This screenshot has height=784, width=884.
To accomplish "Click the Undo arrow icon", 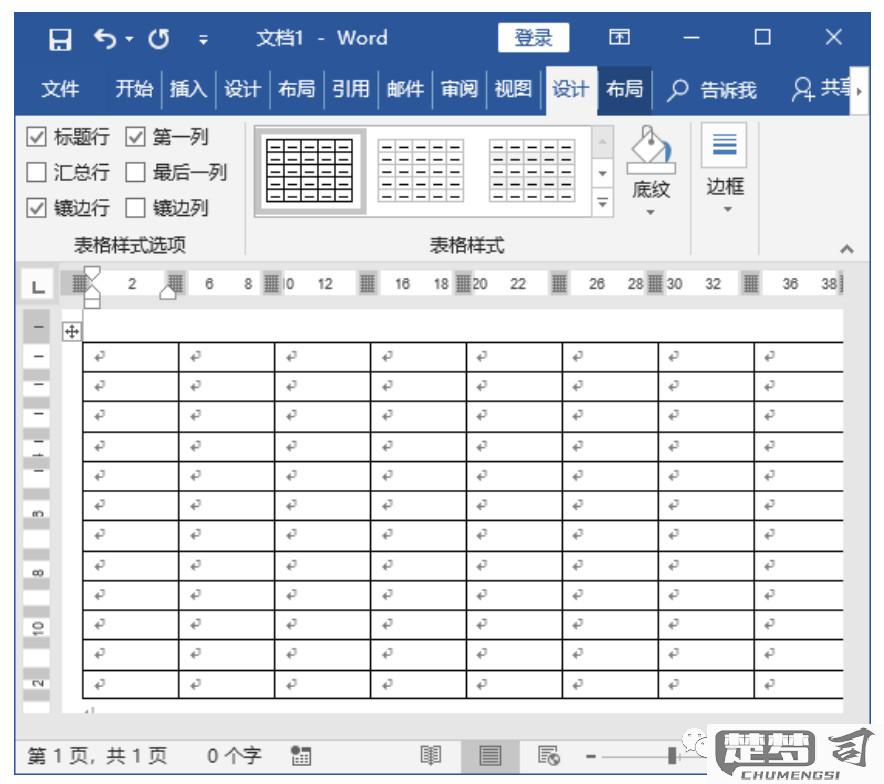I will click(105, 39).
